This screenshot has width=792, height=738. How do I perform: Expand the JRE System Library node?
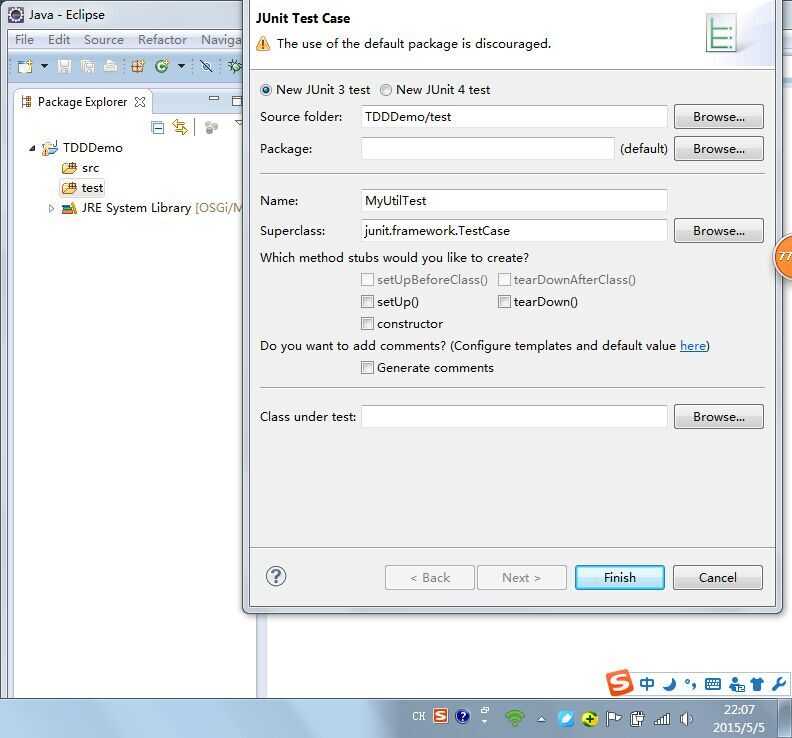point(51,208)
